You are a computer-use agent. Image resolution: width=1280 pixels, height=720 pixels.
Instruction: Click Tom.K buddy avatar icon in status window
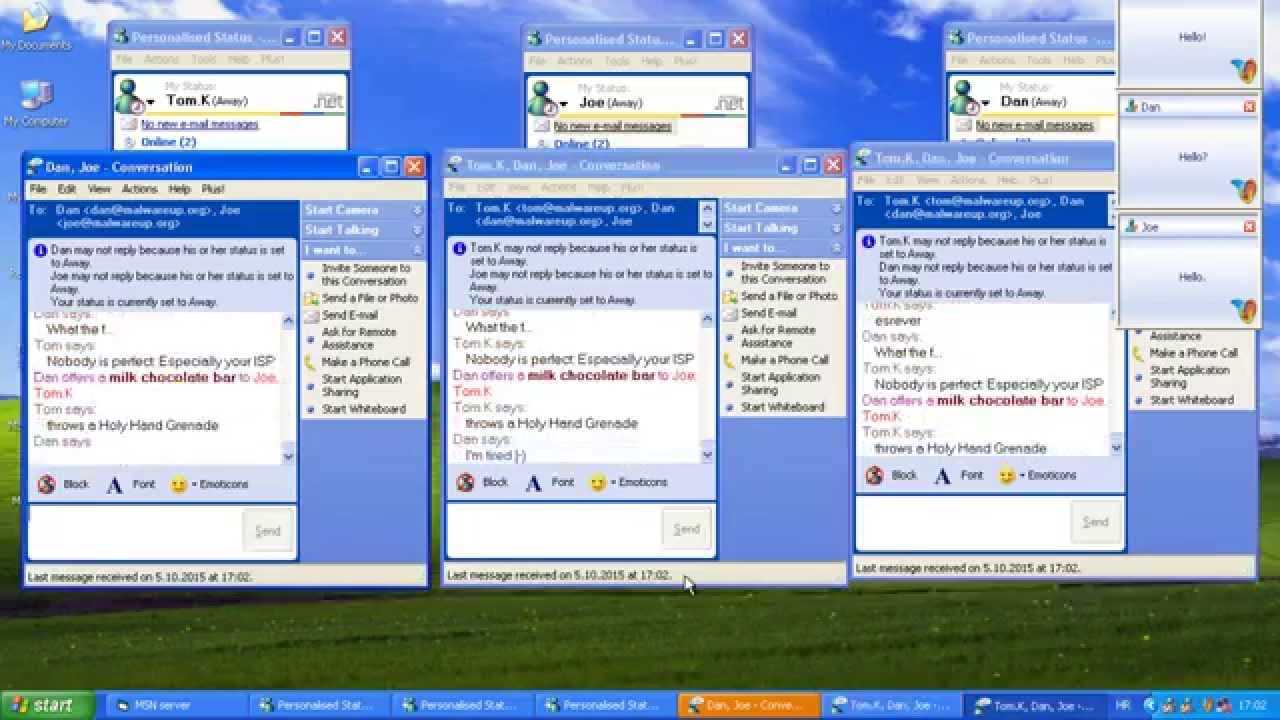(130, 96)
